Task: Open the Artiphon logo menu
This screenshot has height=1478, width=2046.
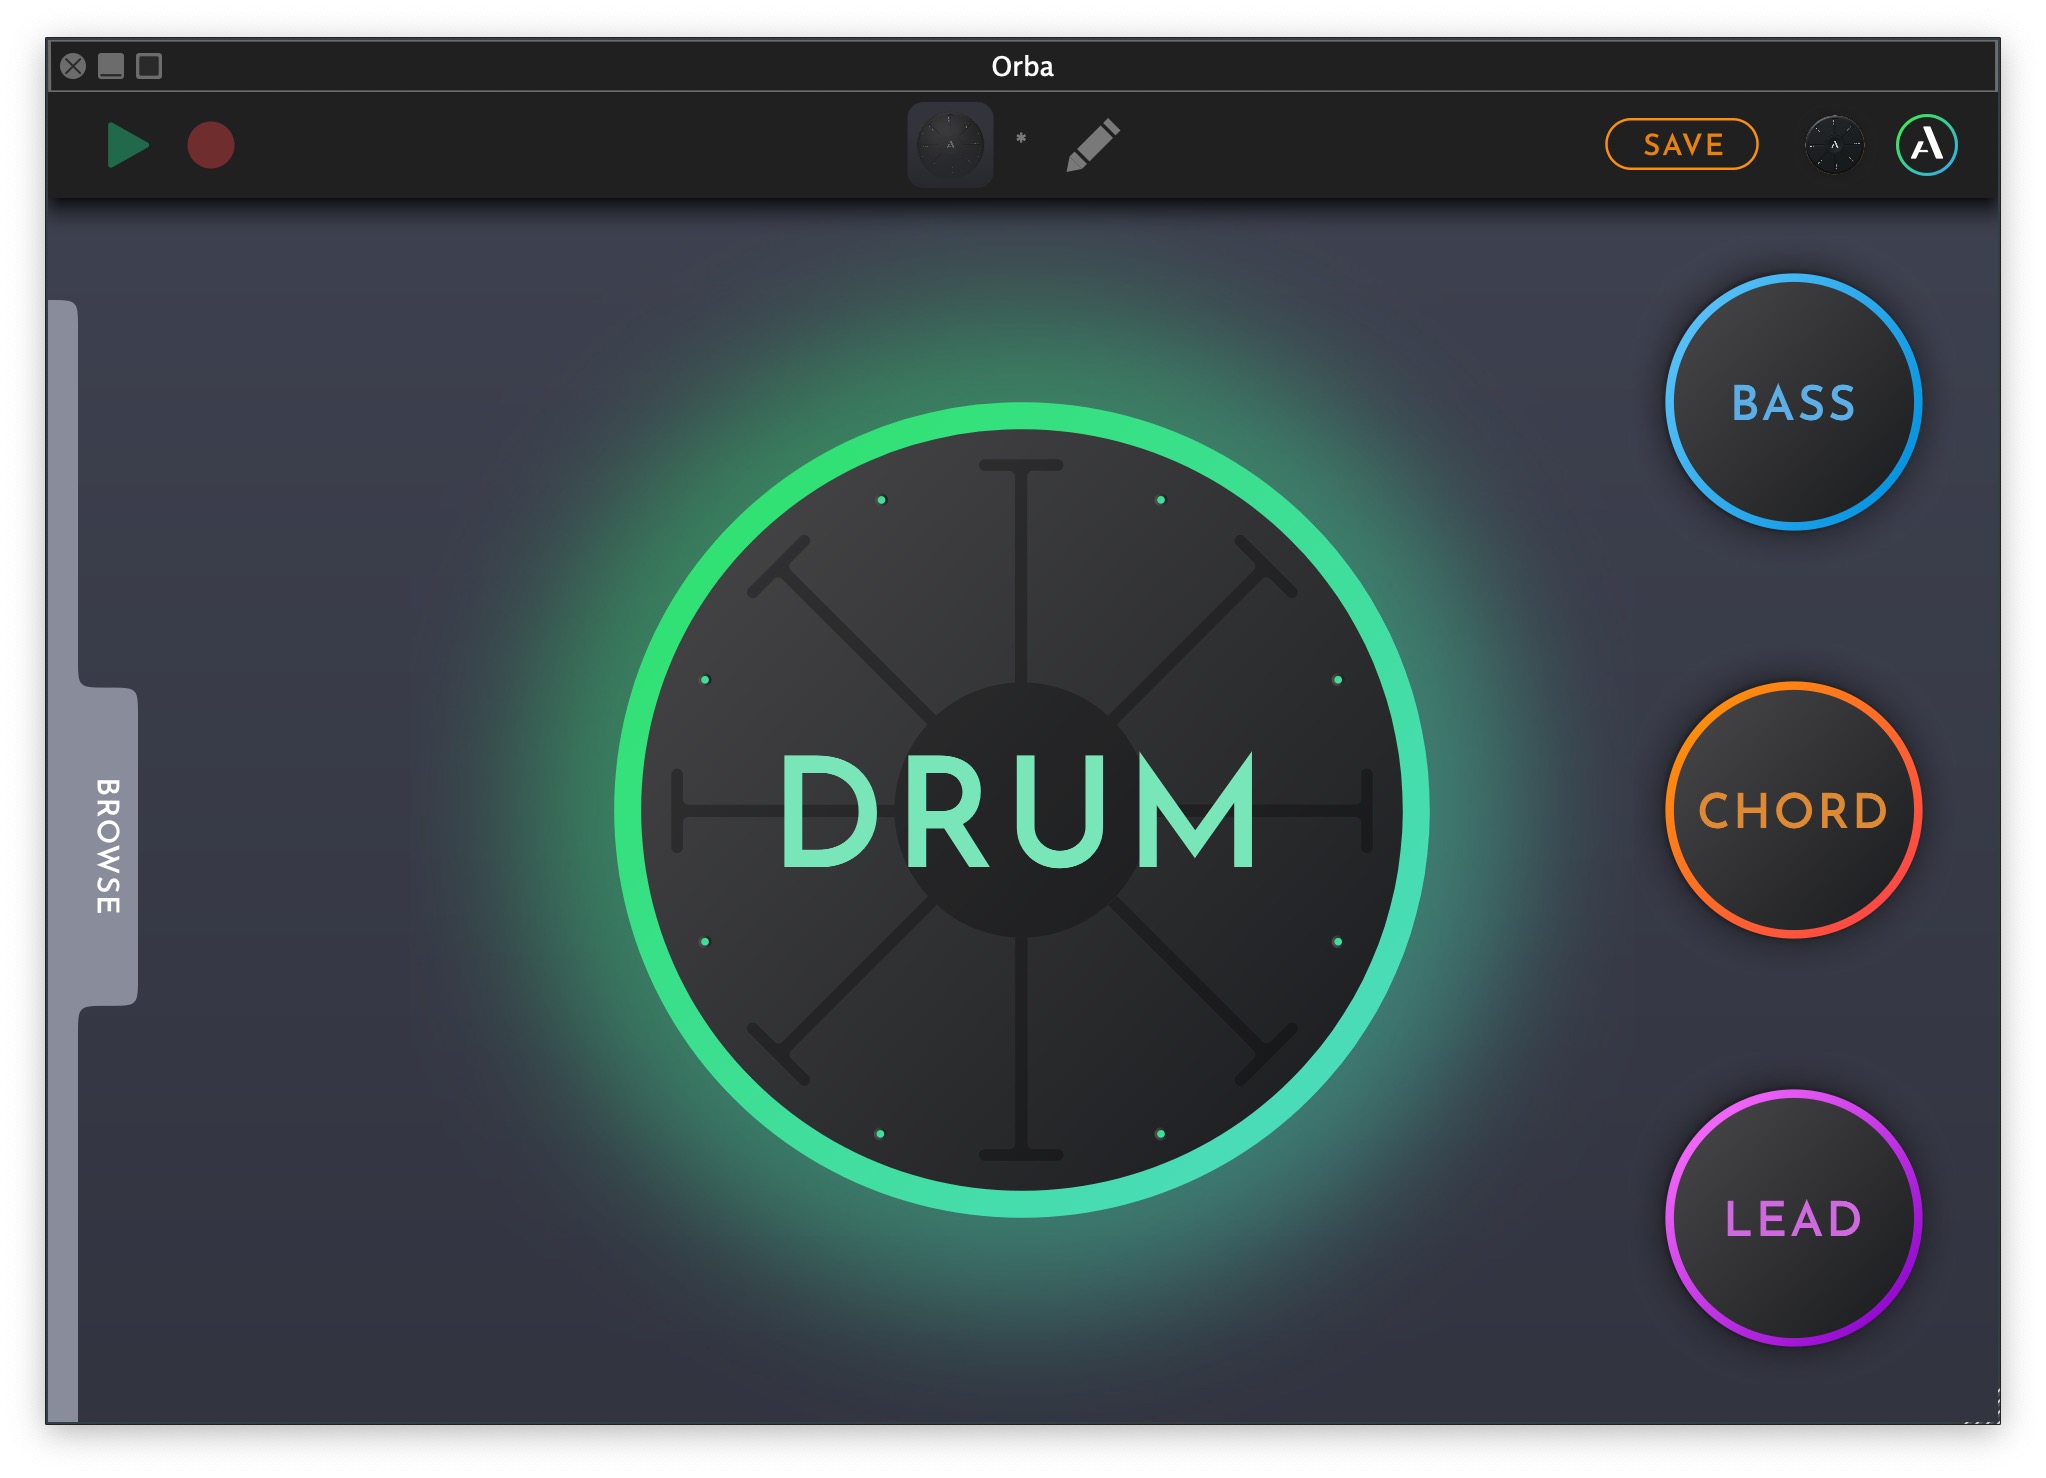Action: [1926, 145]
